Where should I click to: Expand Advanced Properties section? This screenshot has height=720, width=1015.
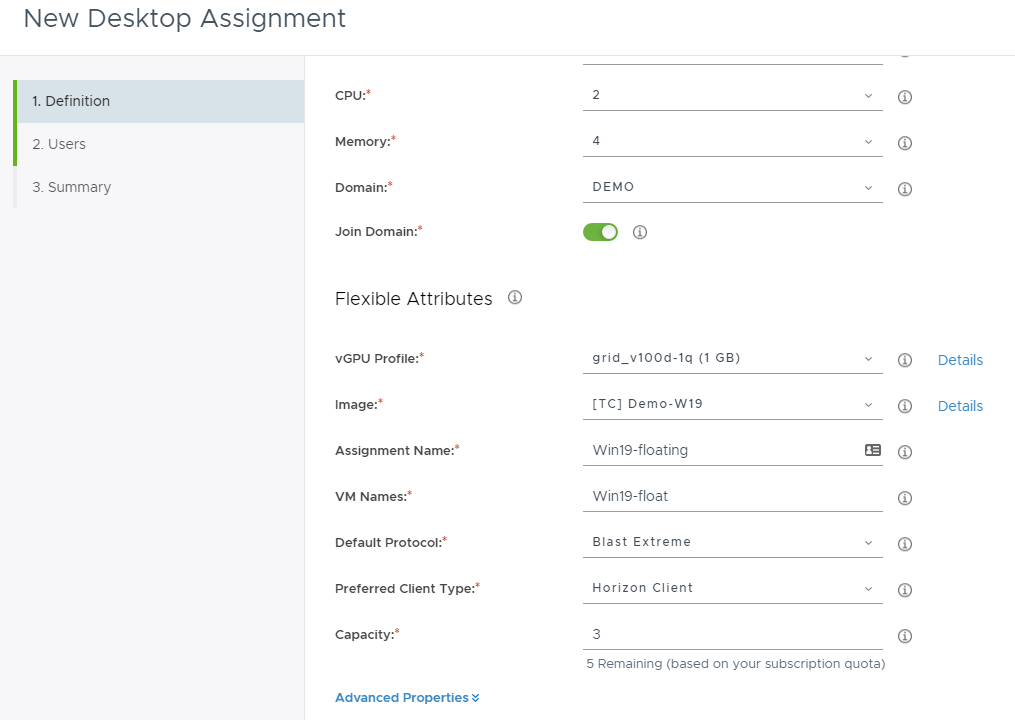click(407, 698)
